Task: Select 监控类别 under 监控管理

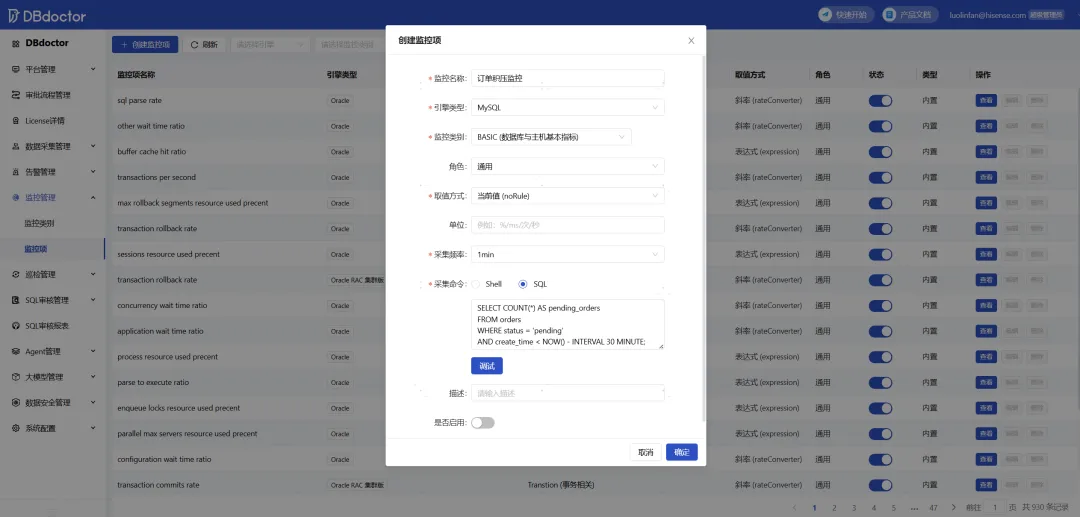Action: [x=39, y=223]
